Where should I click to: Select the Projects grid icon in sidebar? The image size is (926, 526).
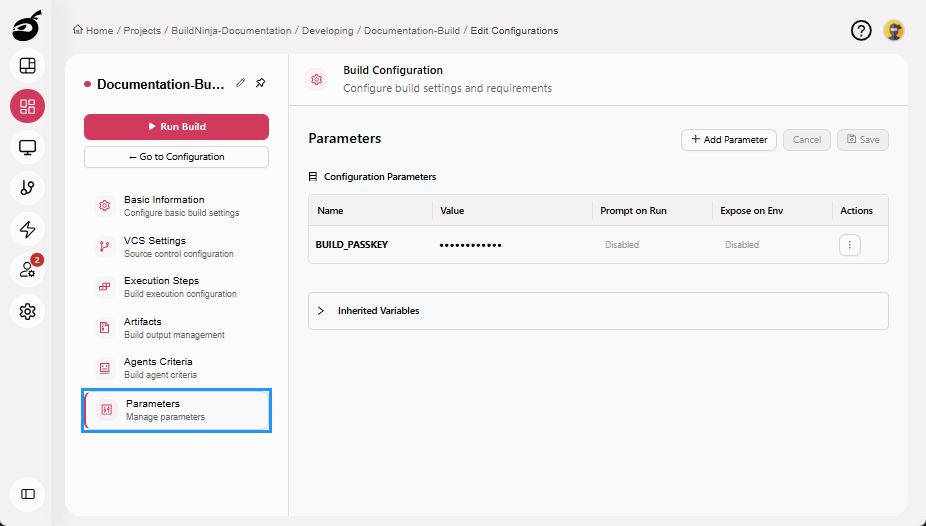27,106
